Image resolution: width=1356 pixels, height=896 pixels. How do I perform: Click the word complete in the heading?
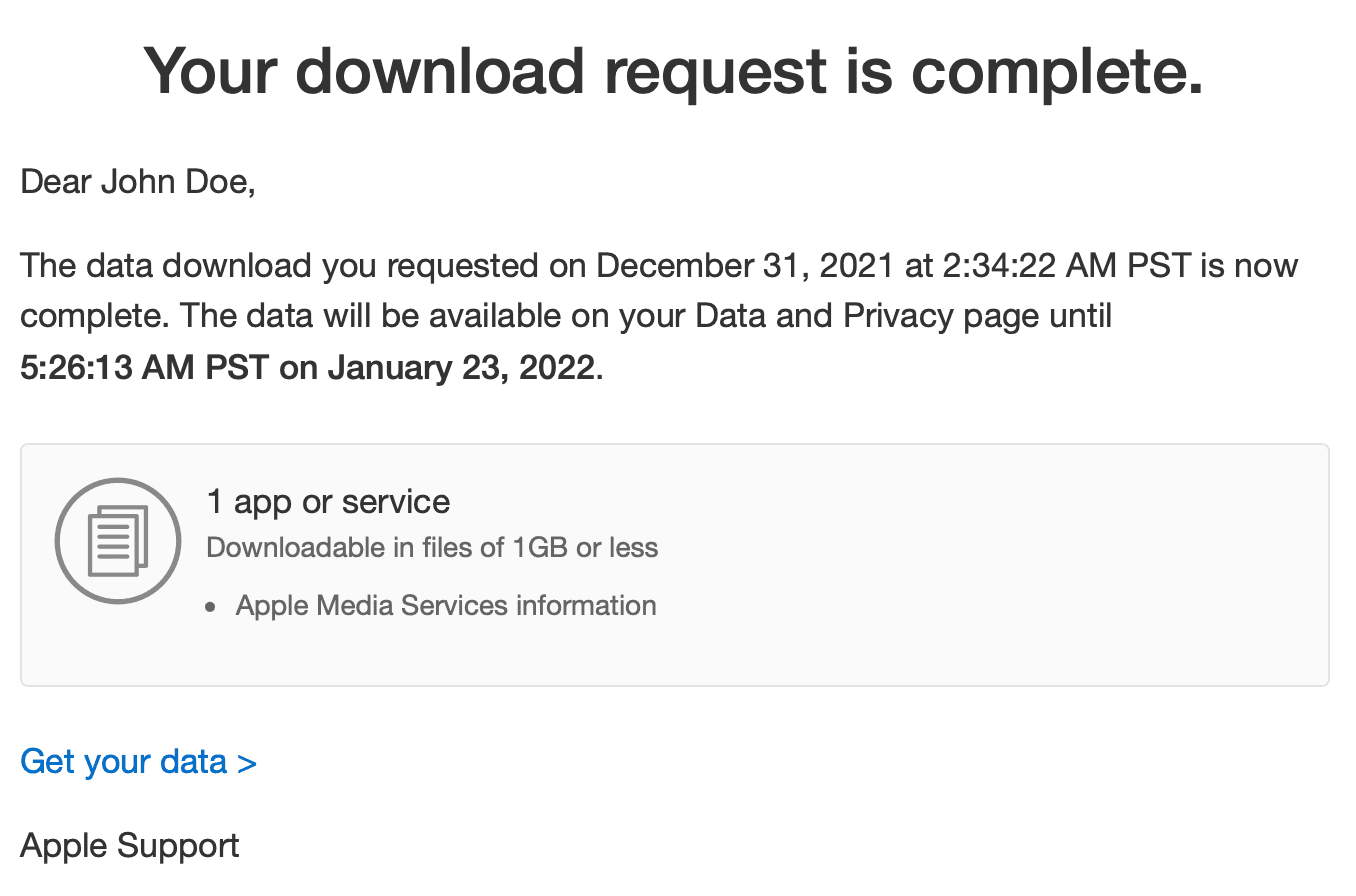pyautogui.click(x=1056, y=71)
